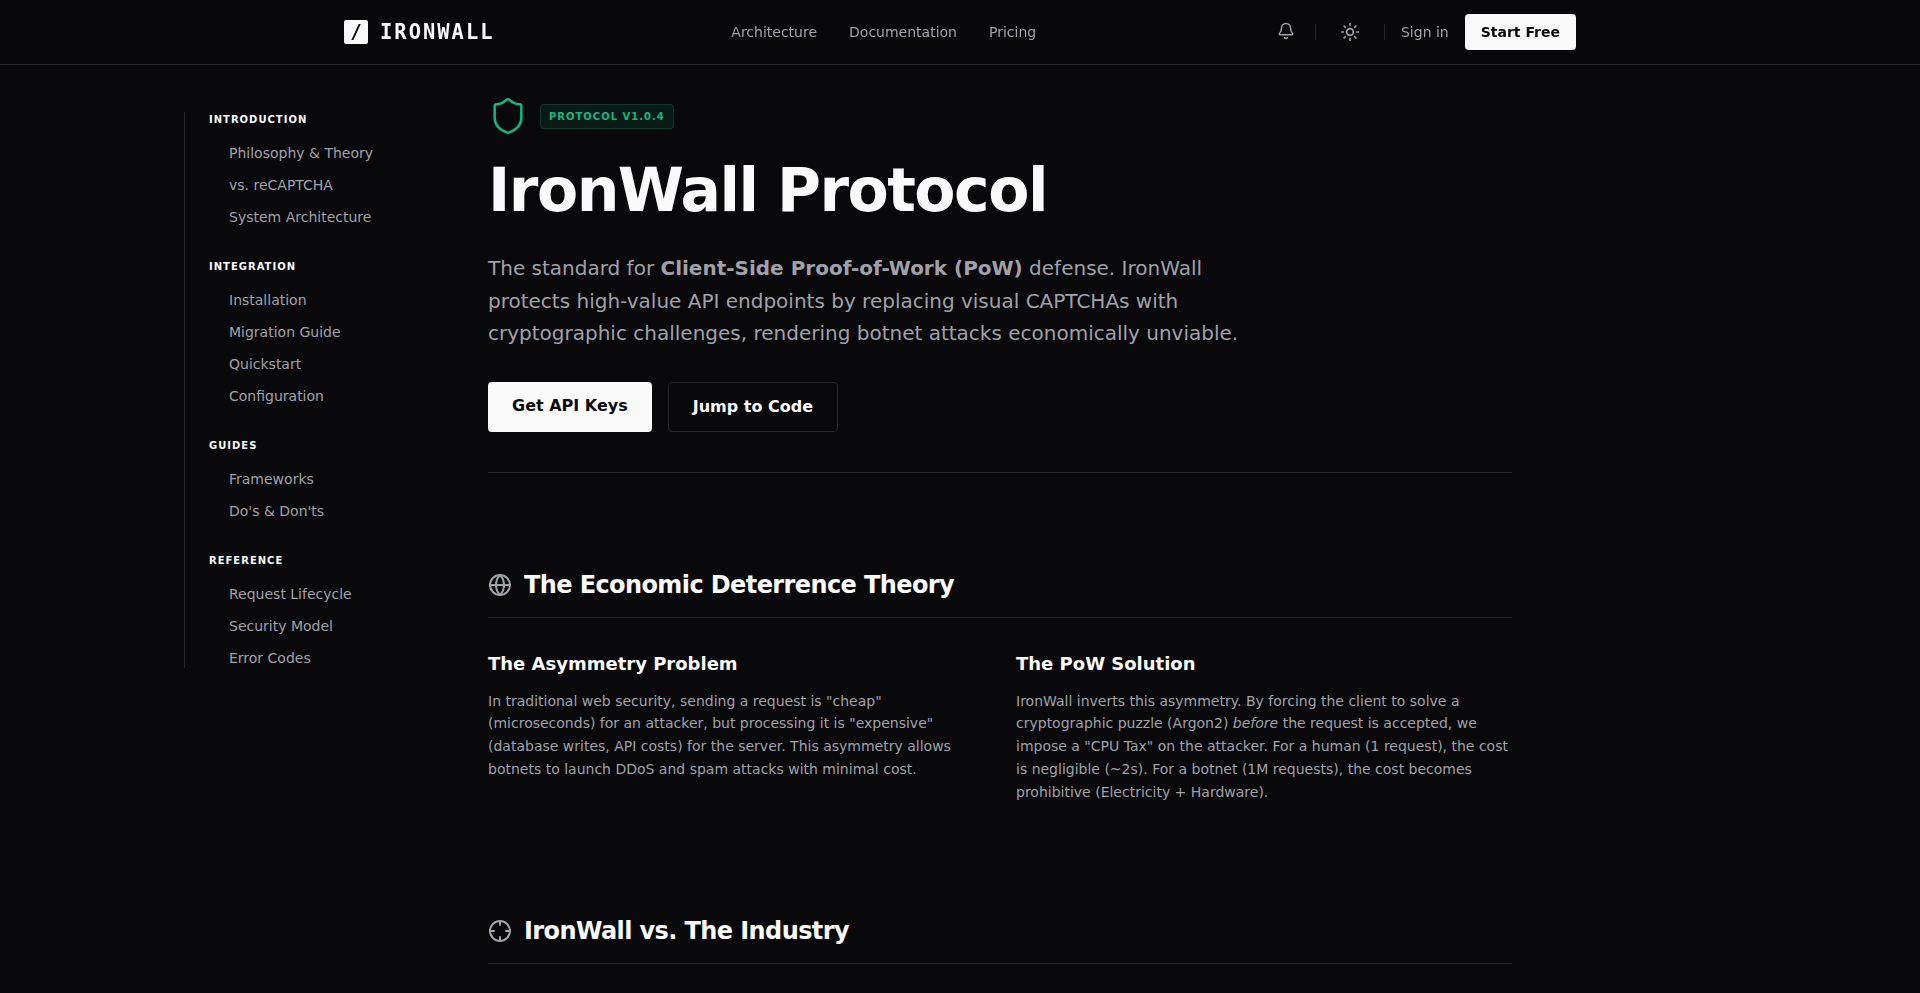Select the Protocol V1.0.4 badge
The width and height of the screenshot is (1920, 993).
[x=606, y=116]
